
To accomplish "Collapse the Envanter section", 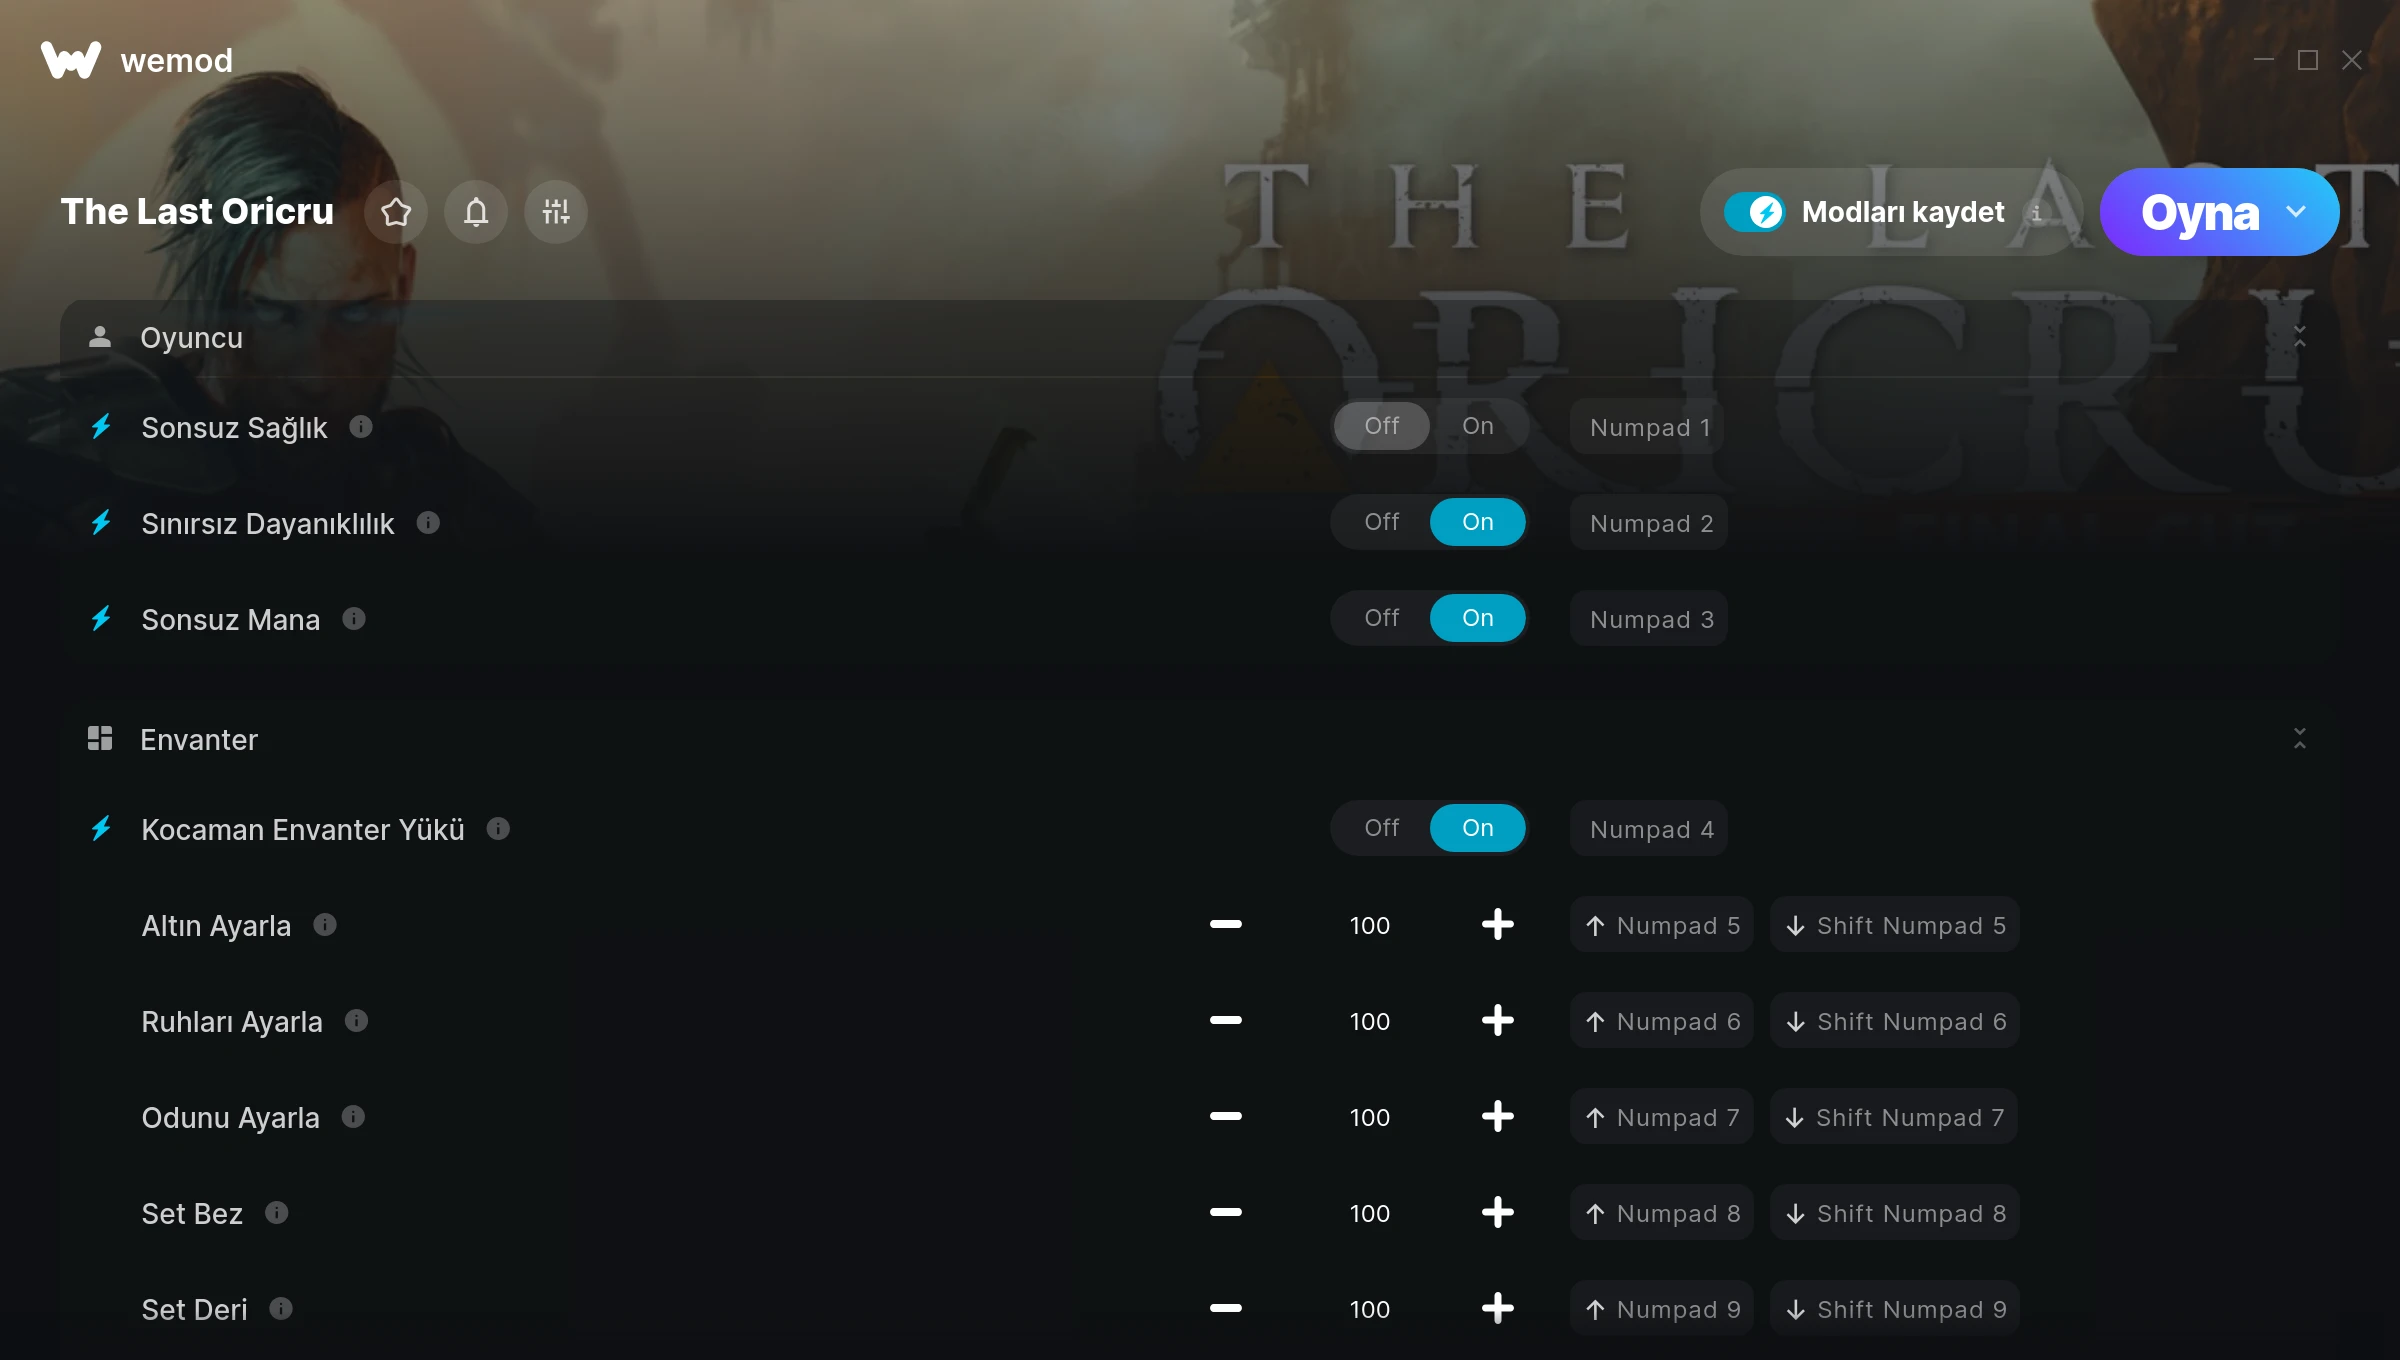I will point(2299,739).
